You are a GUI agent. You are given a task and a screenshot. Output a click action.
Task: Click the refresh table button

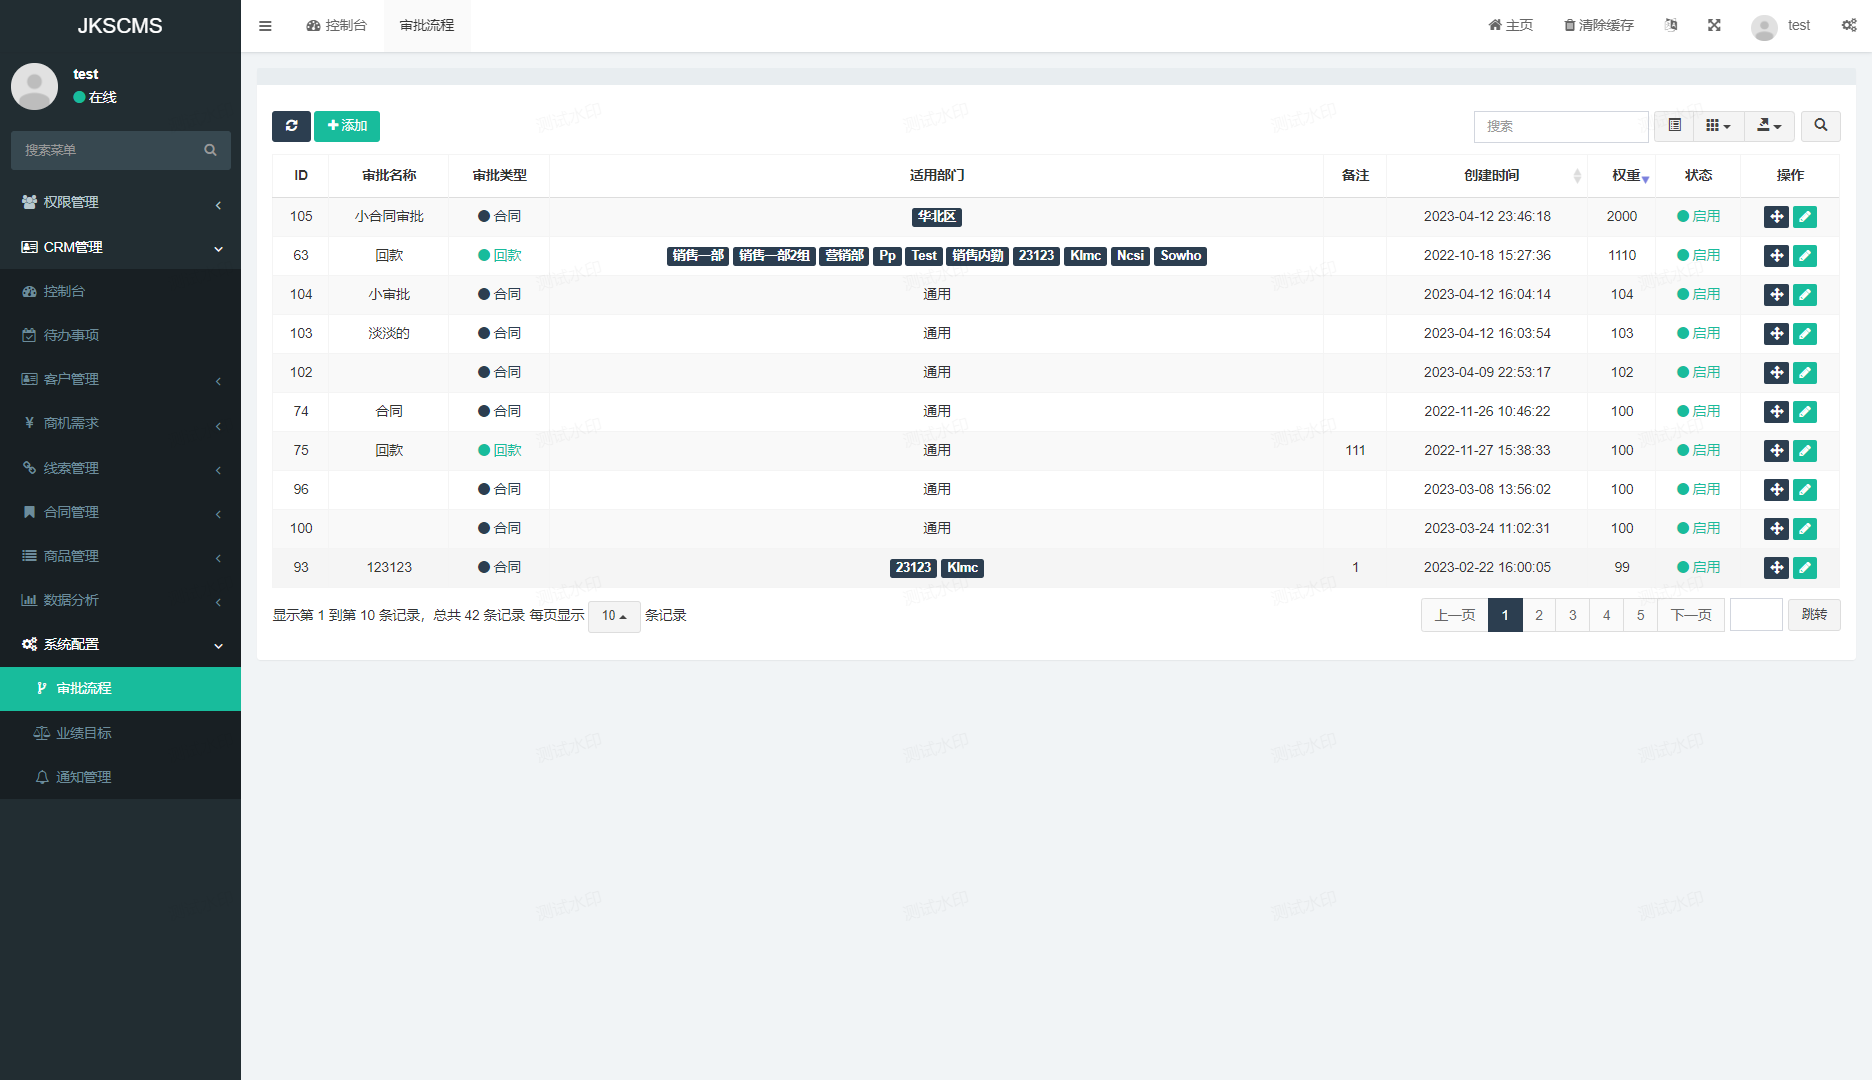click(291, 126)
